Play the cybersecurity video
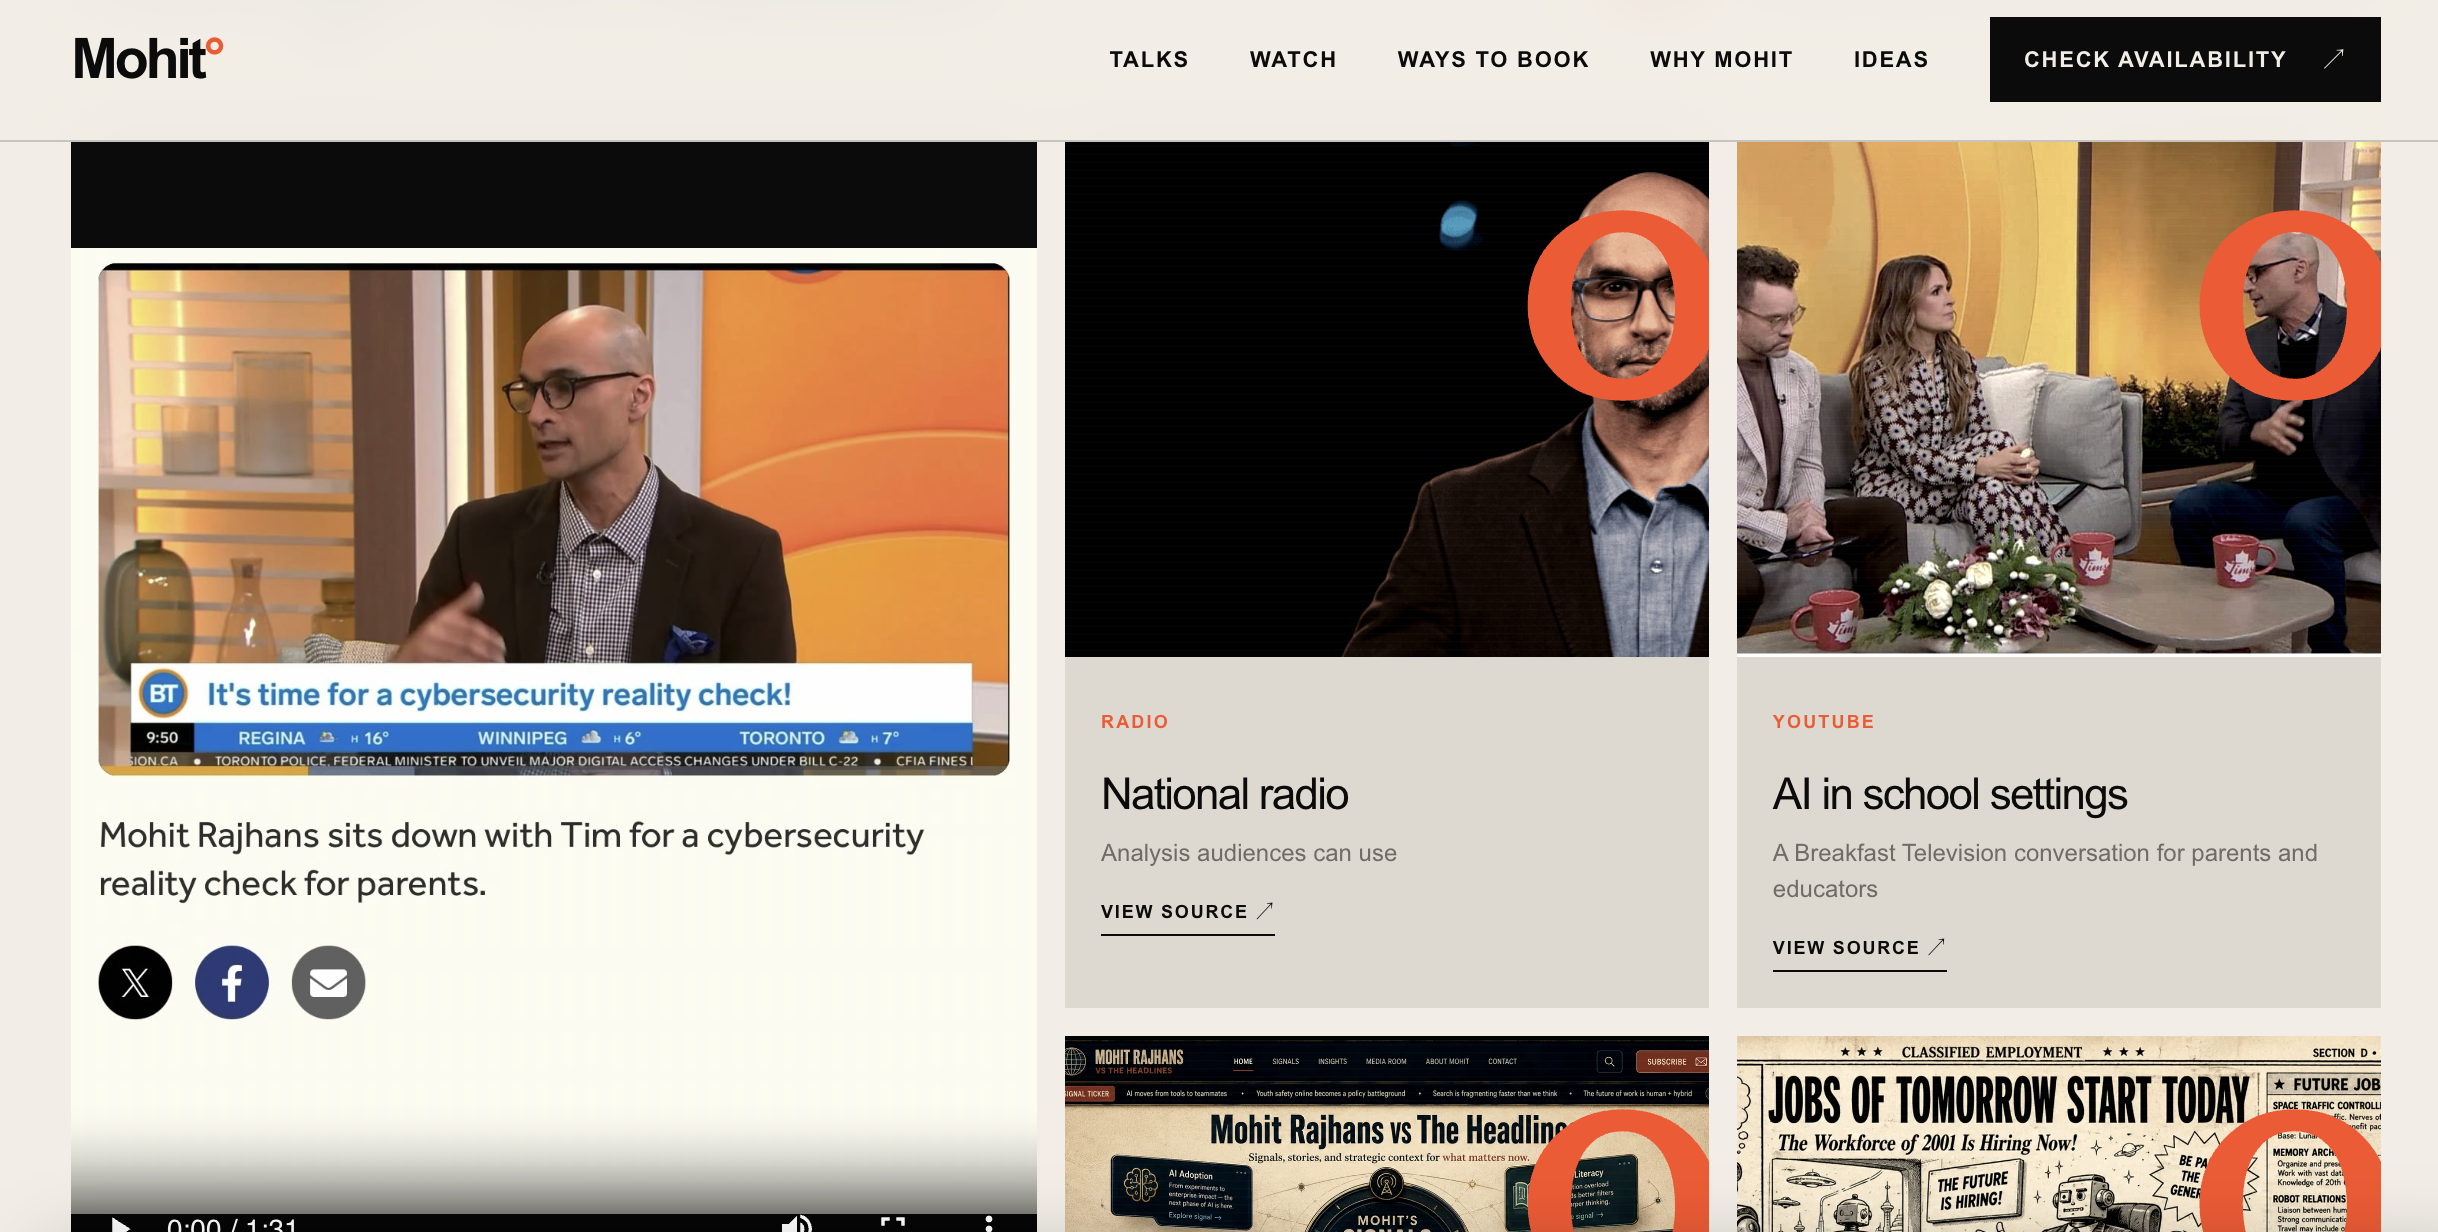Viewport: 2438px width, 1232px height. pyautogui.click(x=120, y=1224)
